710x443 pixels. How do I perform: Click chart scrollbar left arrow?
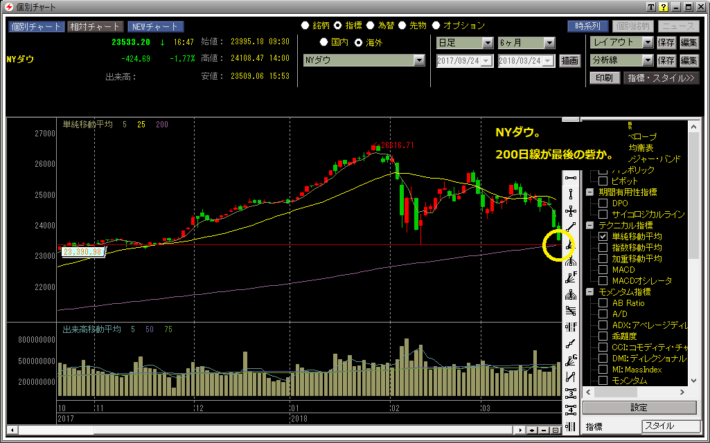point(13,430)
